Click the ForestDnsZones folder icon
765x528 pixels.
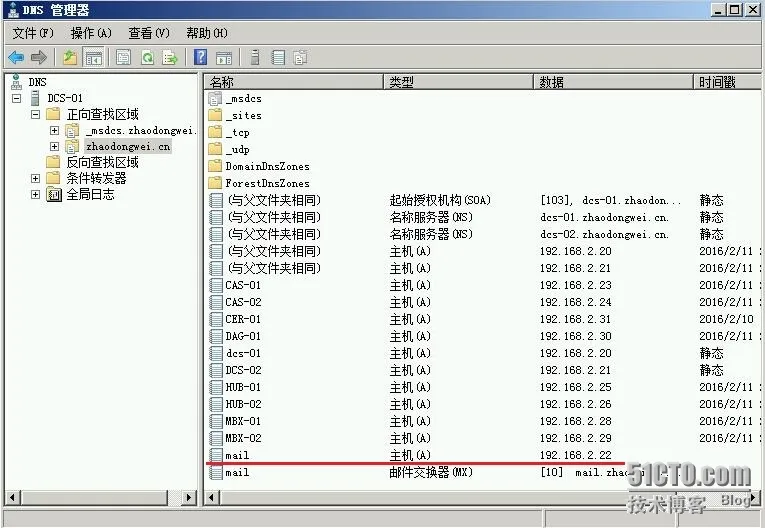215,183
